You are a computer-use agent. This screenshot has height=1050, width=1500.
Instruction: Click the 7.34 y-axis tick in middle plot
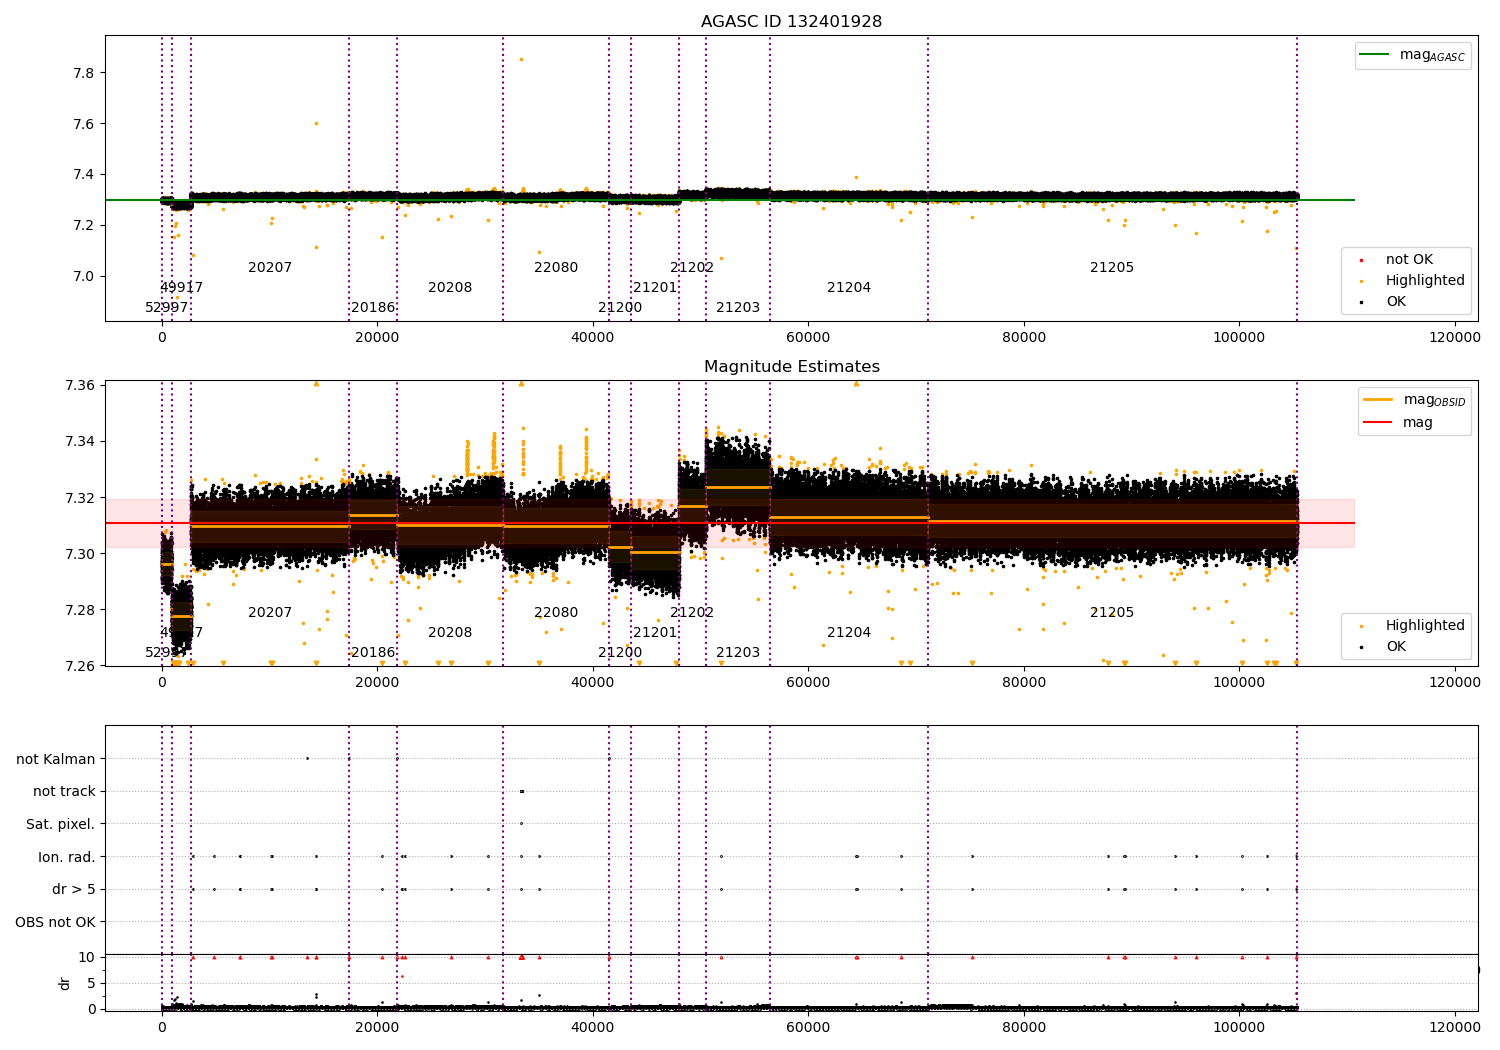click(80, 442)
